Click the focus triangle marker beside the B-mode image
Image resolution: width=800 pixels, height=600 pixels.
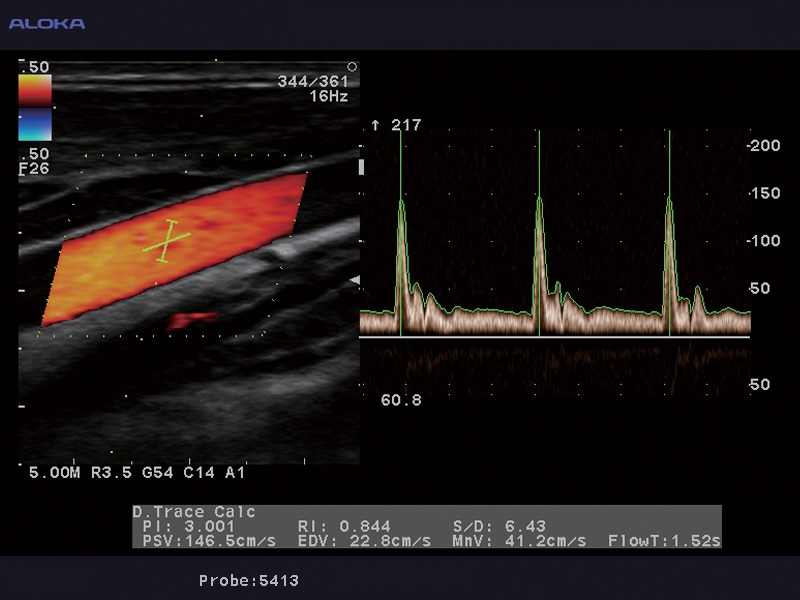point(353,282)
